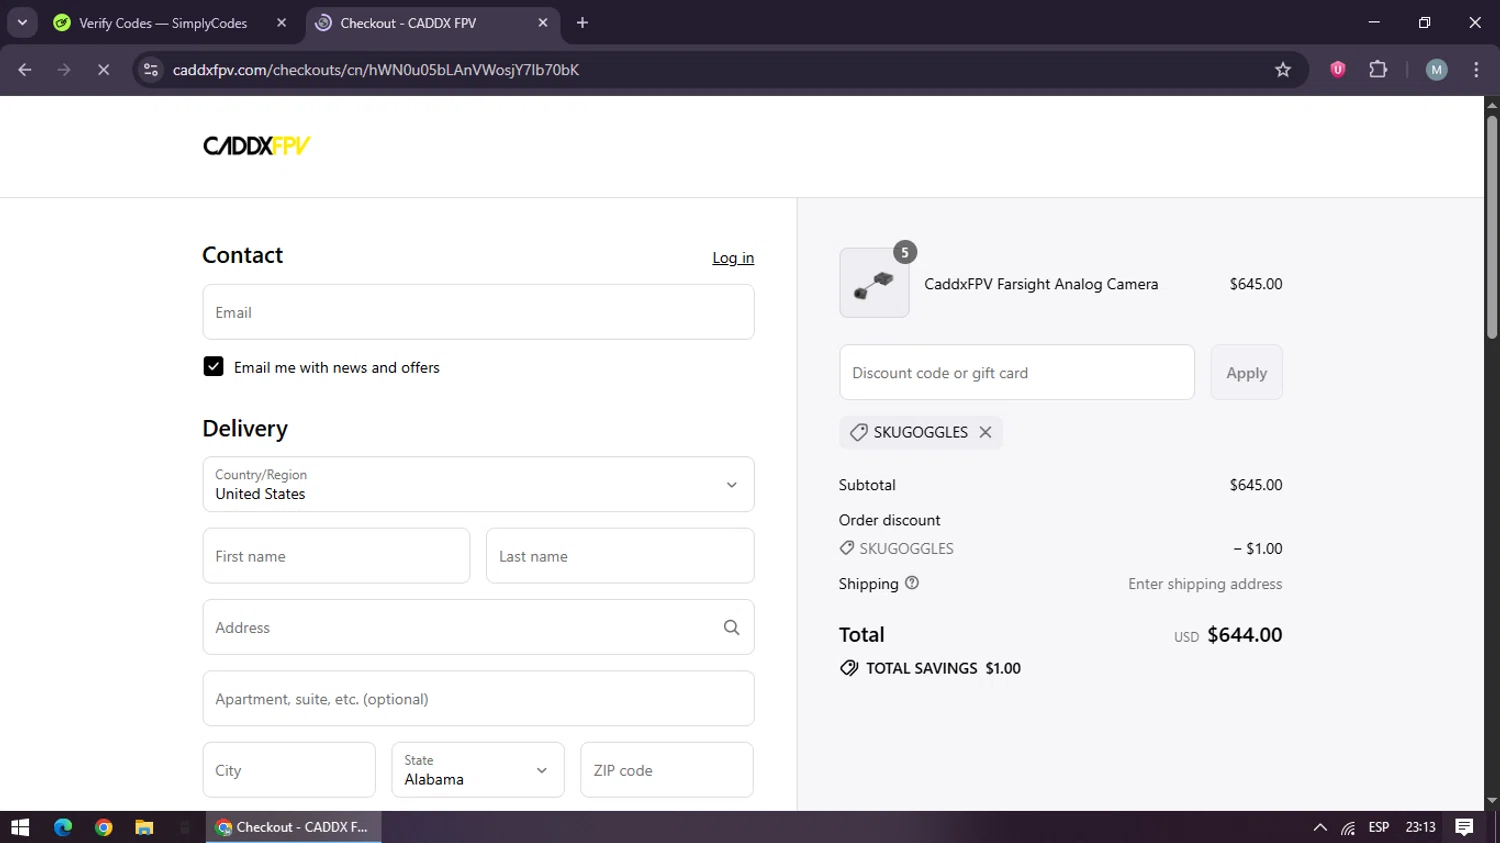Click the Log in link

(x=733, y=258)
